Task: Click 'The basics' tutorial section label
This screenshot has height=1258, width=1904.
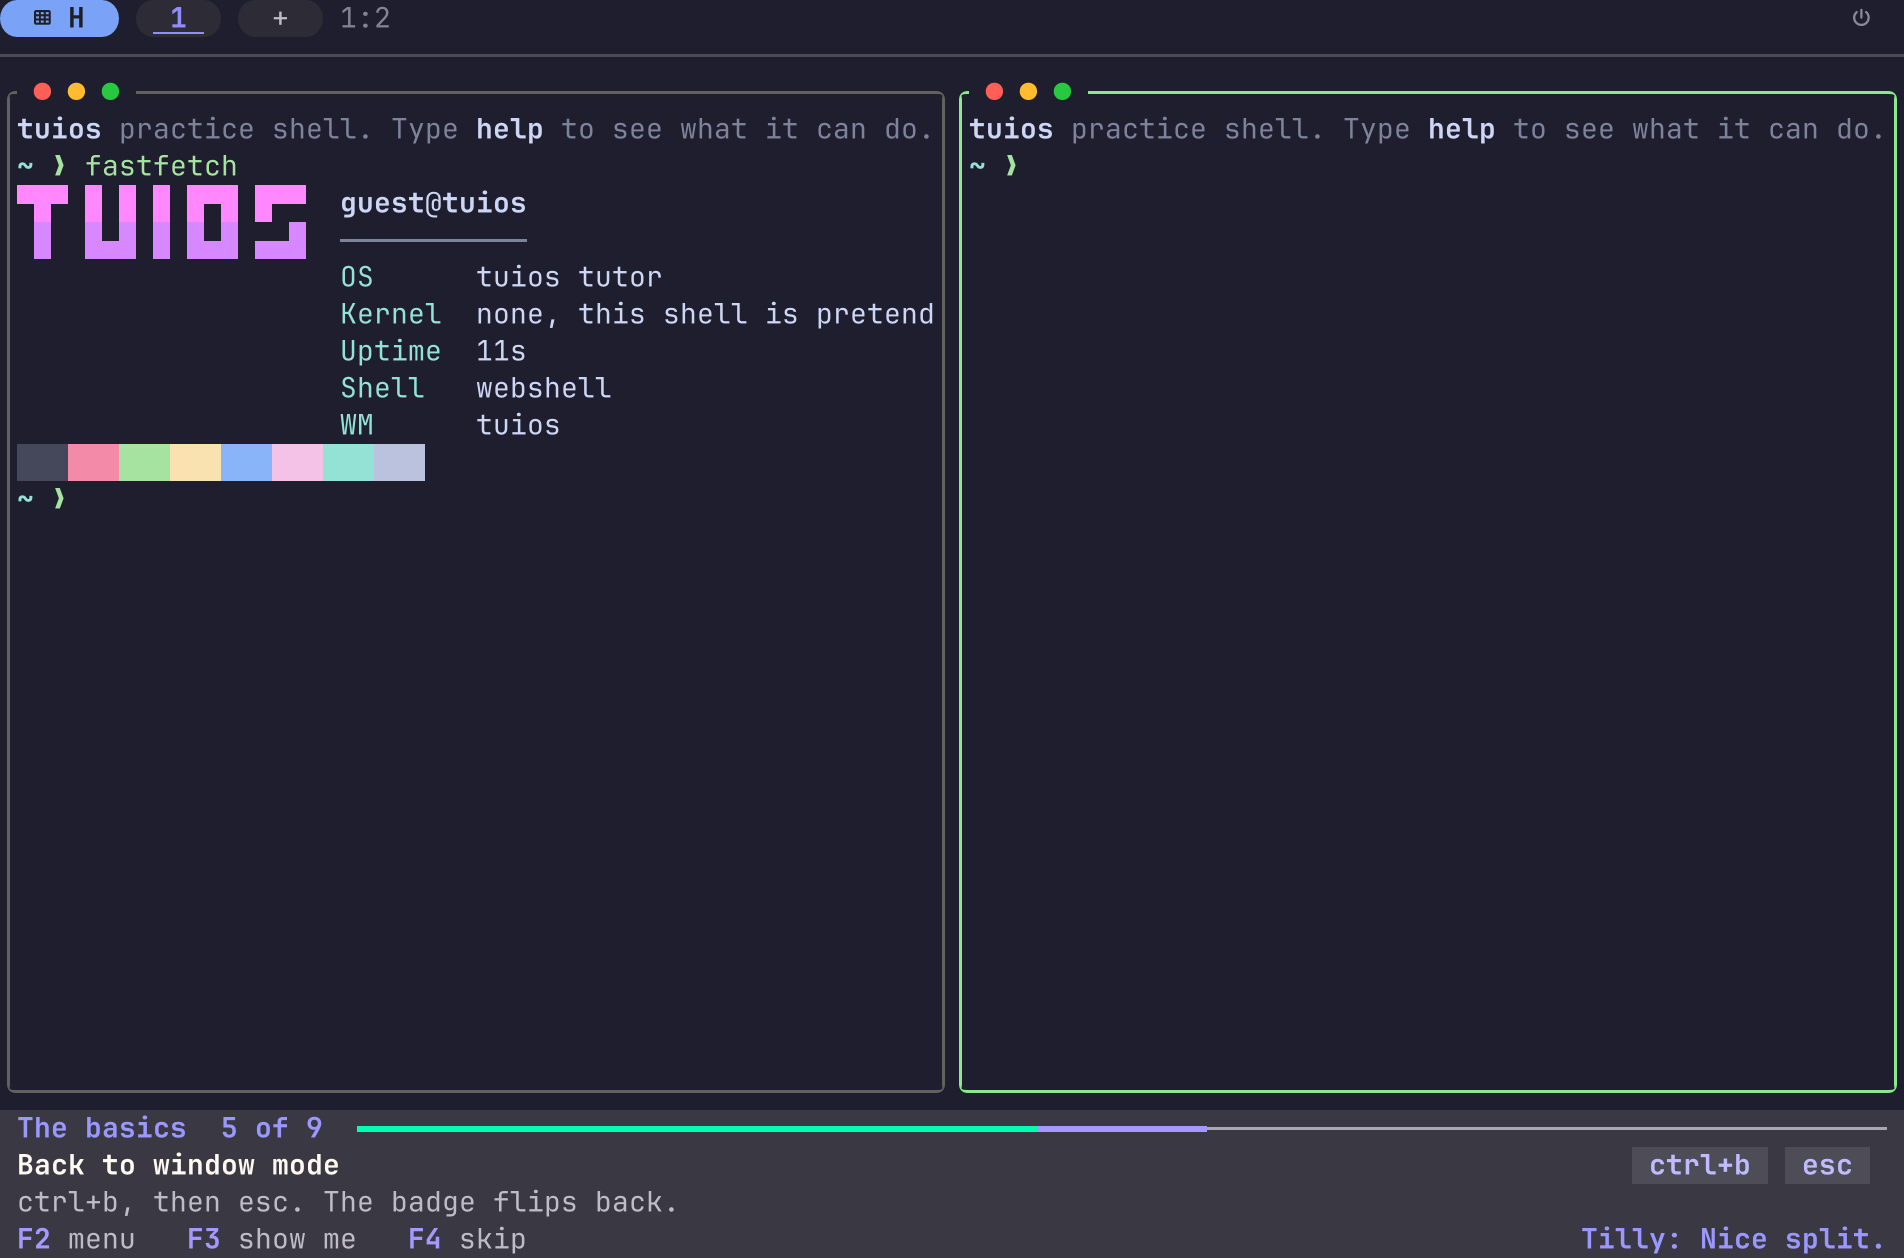Action: [102, 1128]
